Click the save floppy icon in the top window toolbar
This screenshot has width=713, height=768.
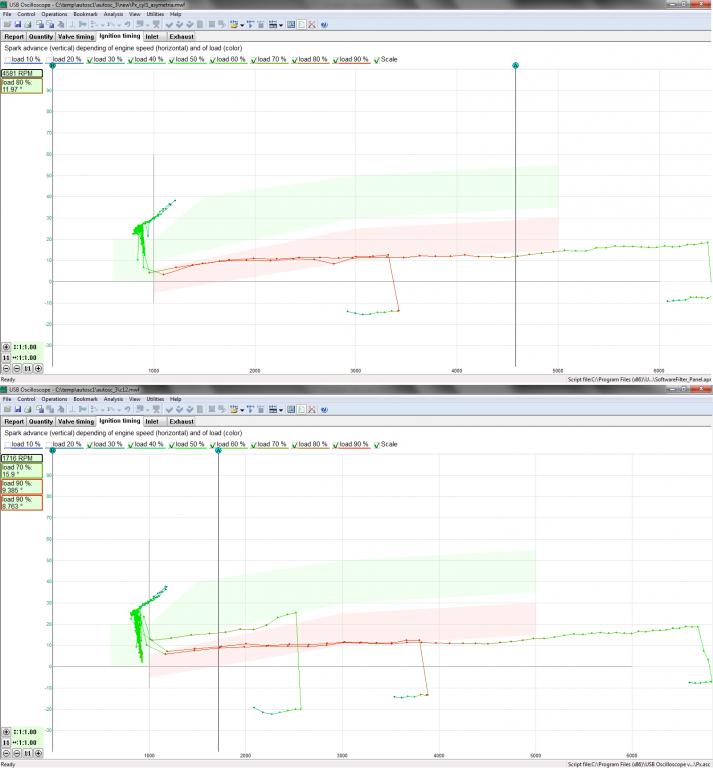point(18,24)
